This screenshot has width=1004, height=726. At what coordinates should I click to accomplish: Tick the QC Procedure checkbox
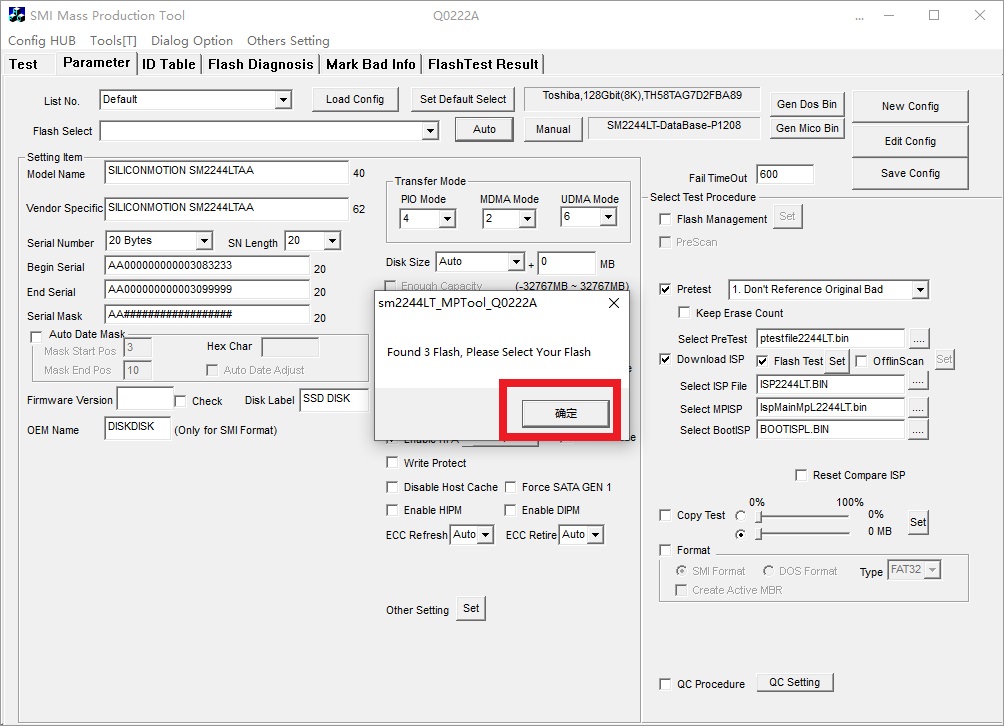666,685
